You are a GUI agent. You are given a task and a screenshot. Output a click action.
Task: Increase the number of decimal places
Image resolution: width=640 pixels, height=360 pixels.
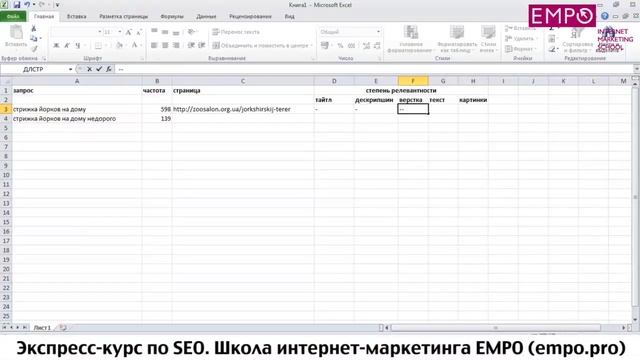(366, 46)
